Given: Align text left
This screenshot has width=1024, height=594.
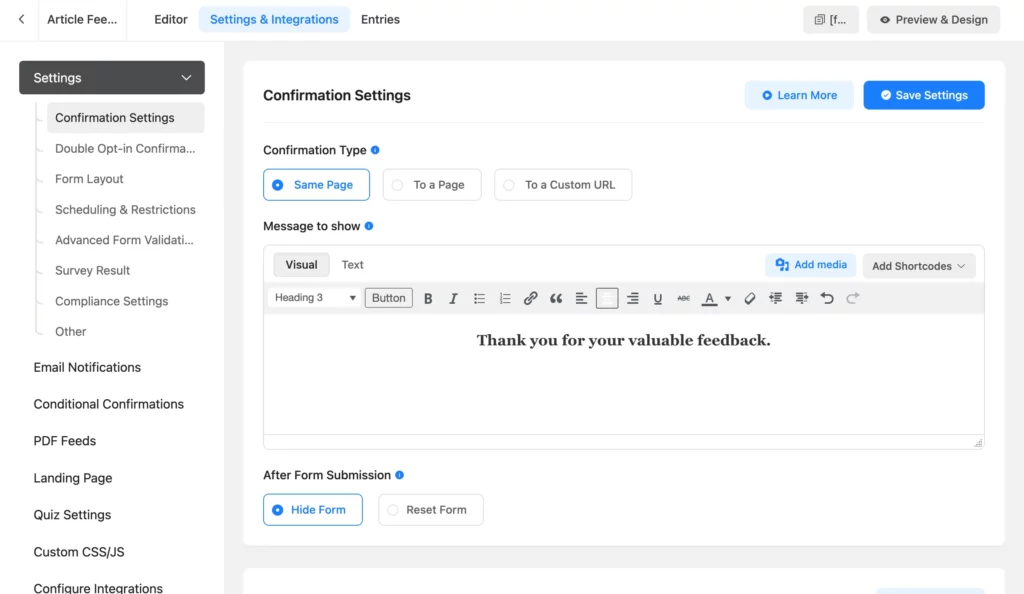Looking at the screenshot, I should point(581,298).
